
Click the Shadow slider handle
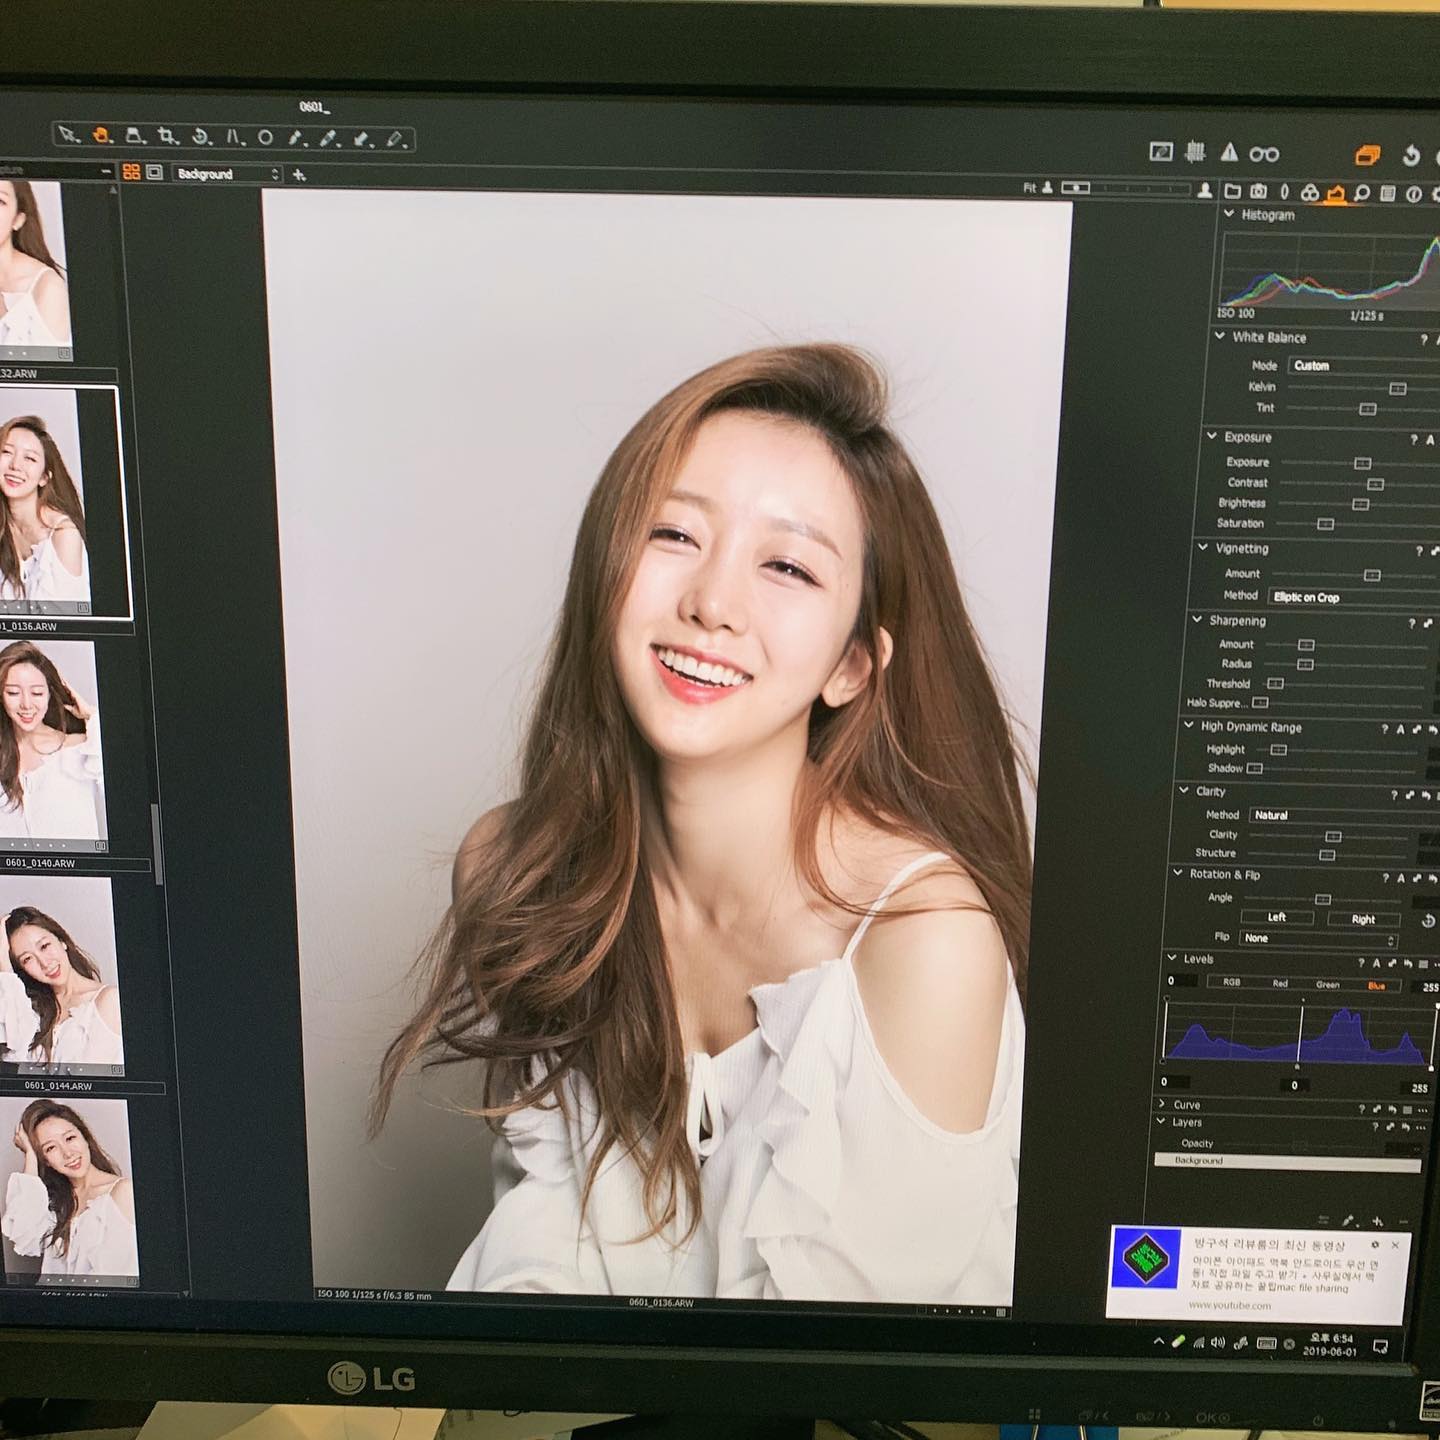coord(1255,768)
